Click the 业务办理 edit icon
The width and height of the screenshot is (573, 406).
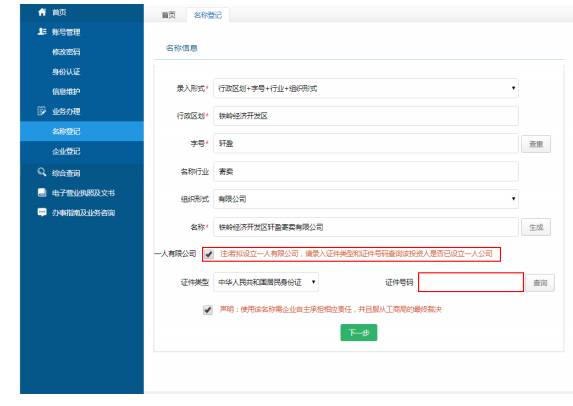click(42, 111)
